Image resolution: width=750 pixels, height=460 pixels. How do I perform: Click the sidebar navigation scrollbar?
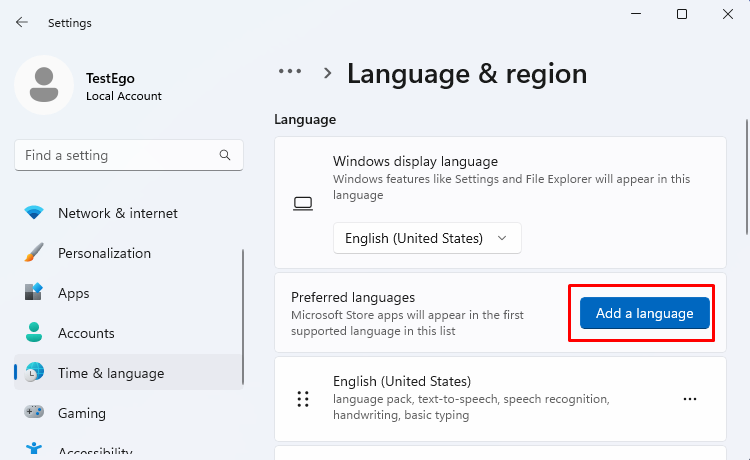243,317
